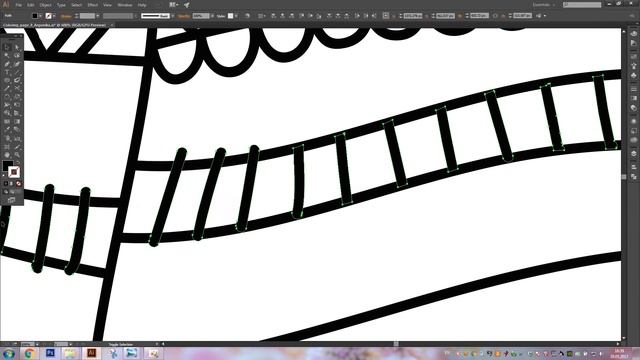Select the Eyedropper tool
The height and width of the screenshot is (360, 640).
coord(7,129)
